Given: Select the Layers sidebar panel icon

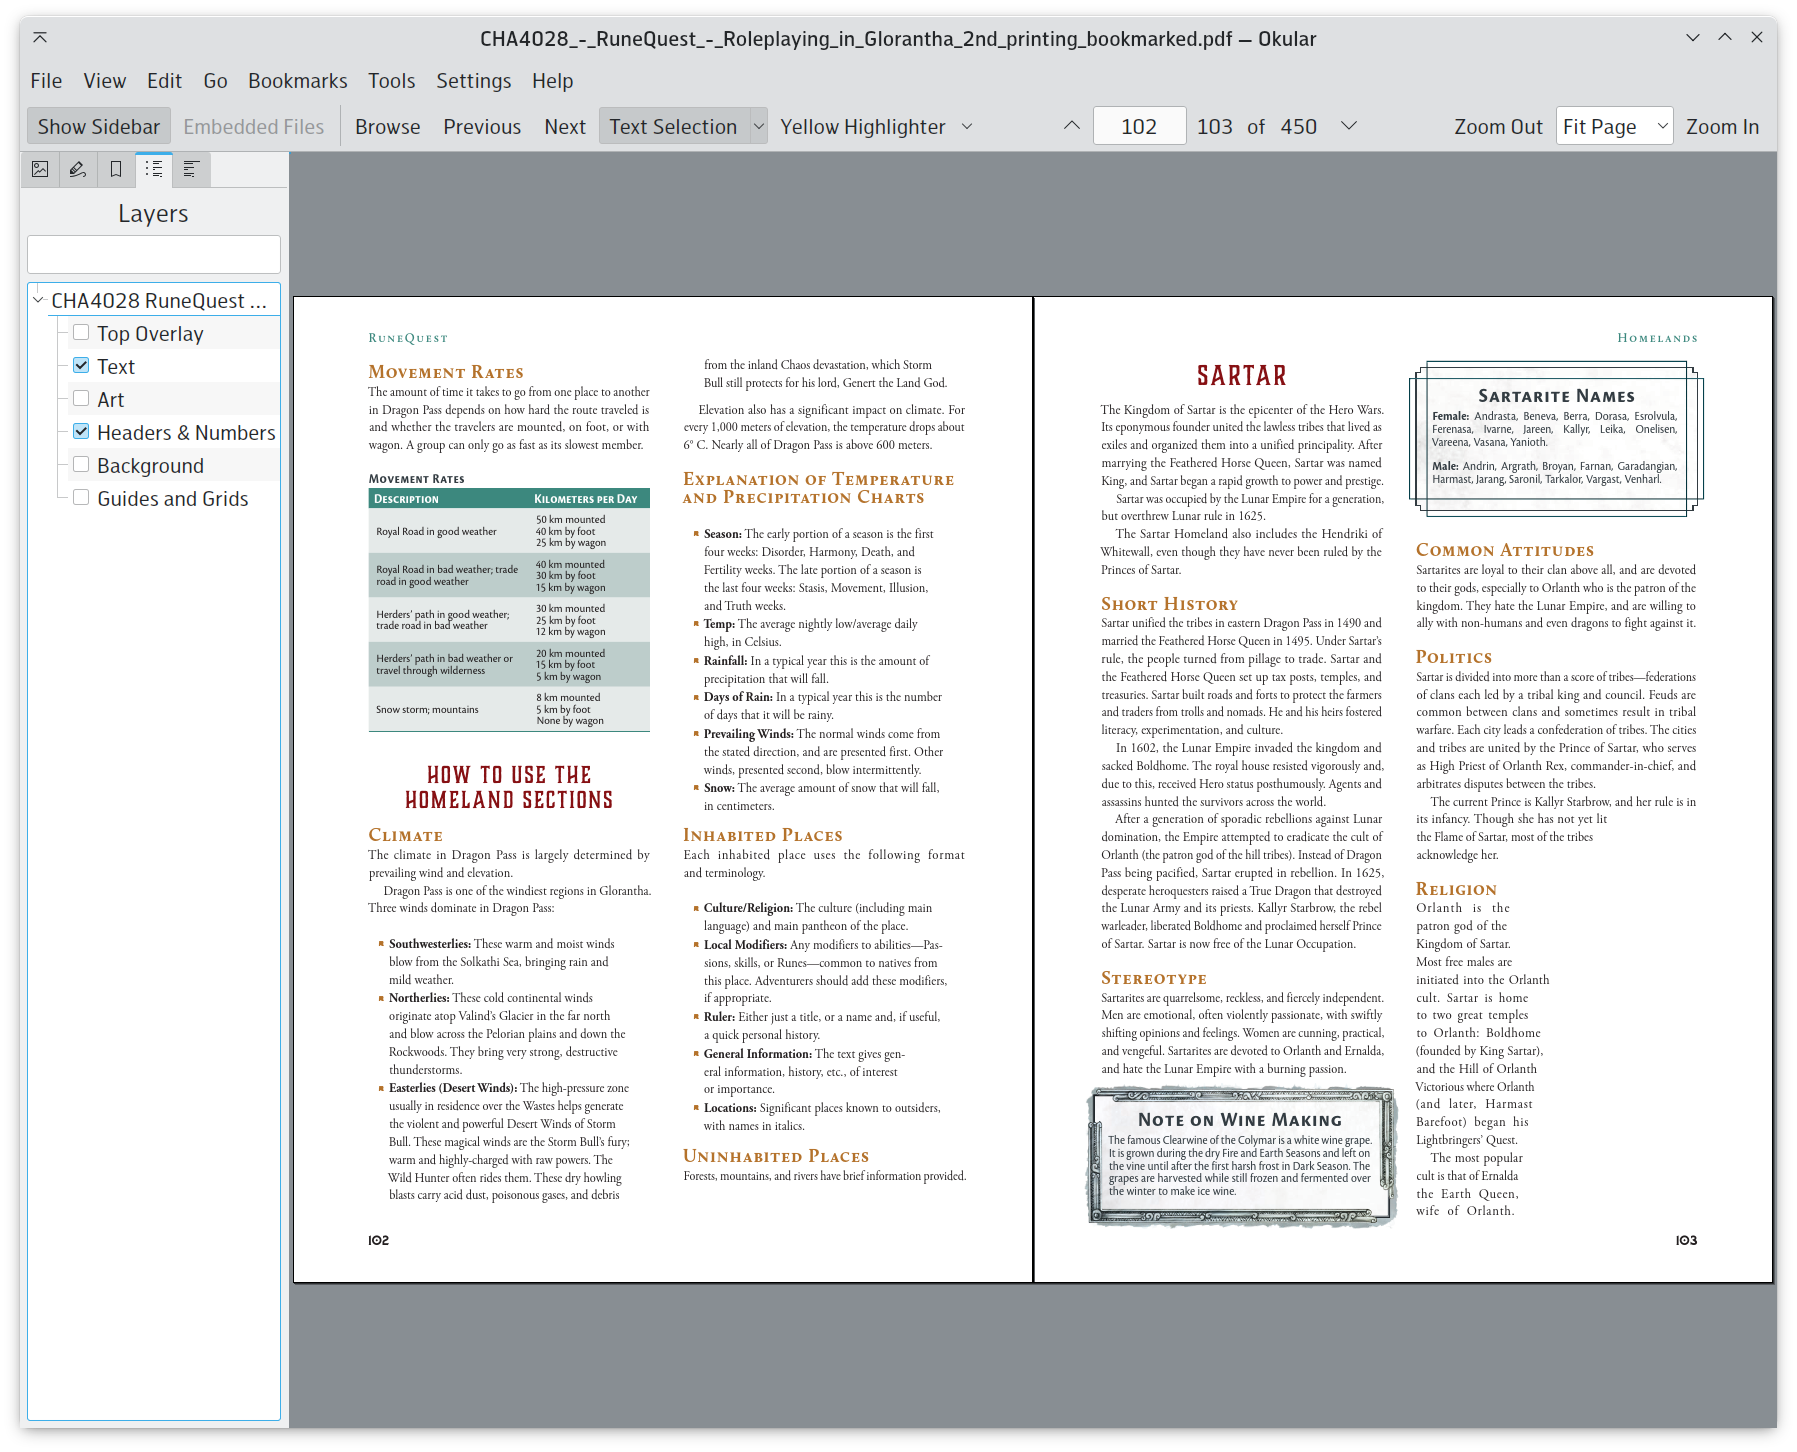Looking at the screenshot, I should 153,169.
